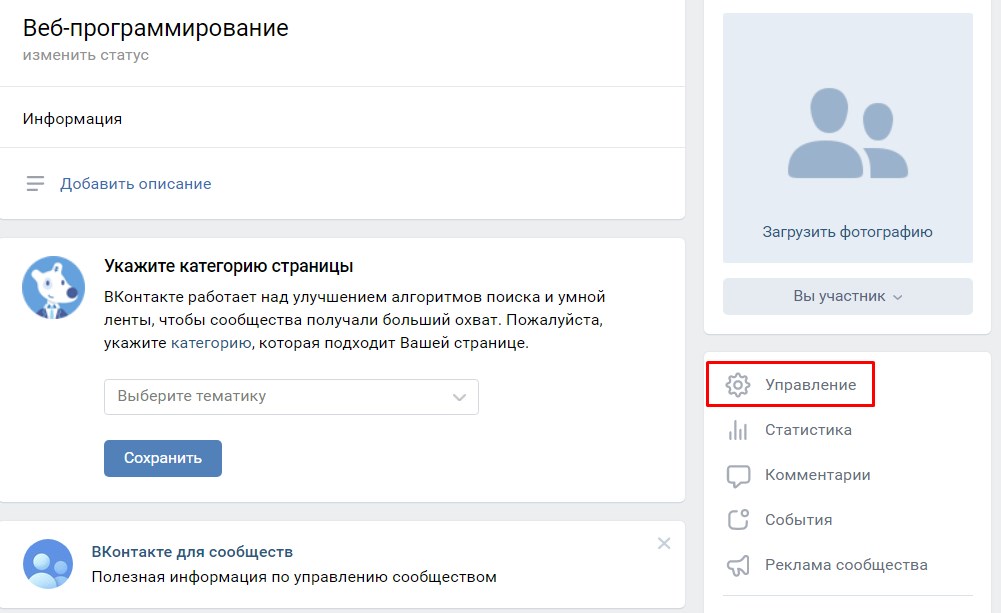The image size is (1001, 613).
Task: Click the Управление gear icon
Action: [x=738, y=385]
